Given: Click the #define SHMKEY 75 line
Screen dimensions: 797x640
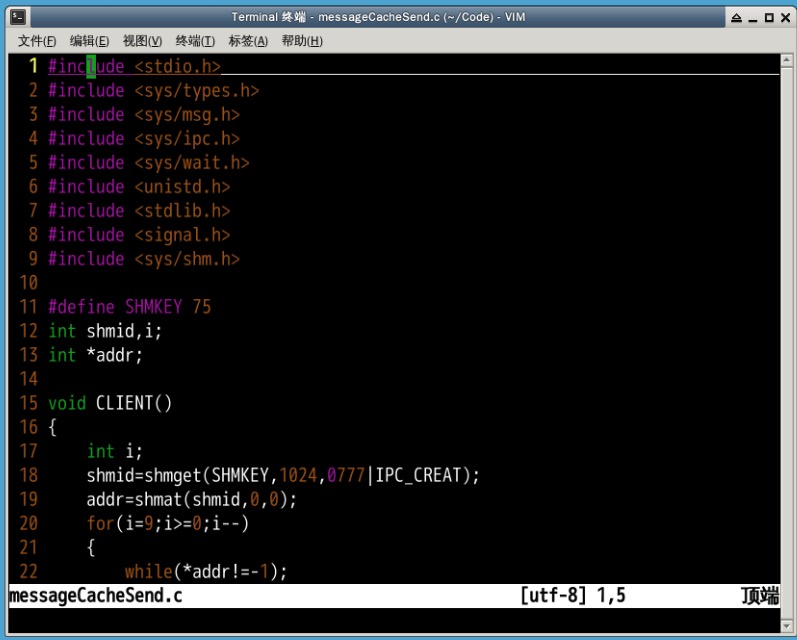Looking at the screenshot, I should coord(129,307).
